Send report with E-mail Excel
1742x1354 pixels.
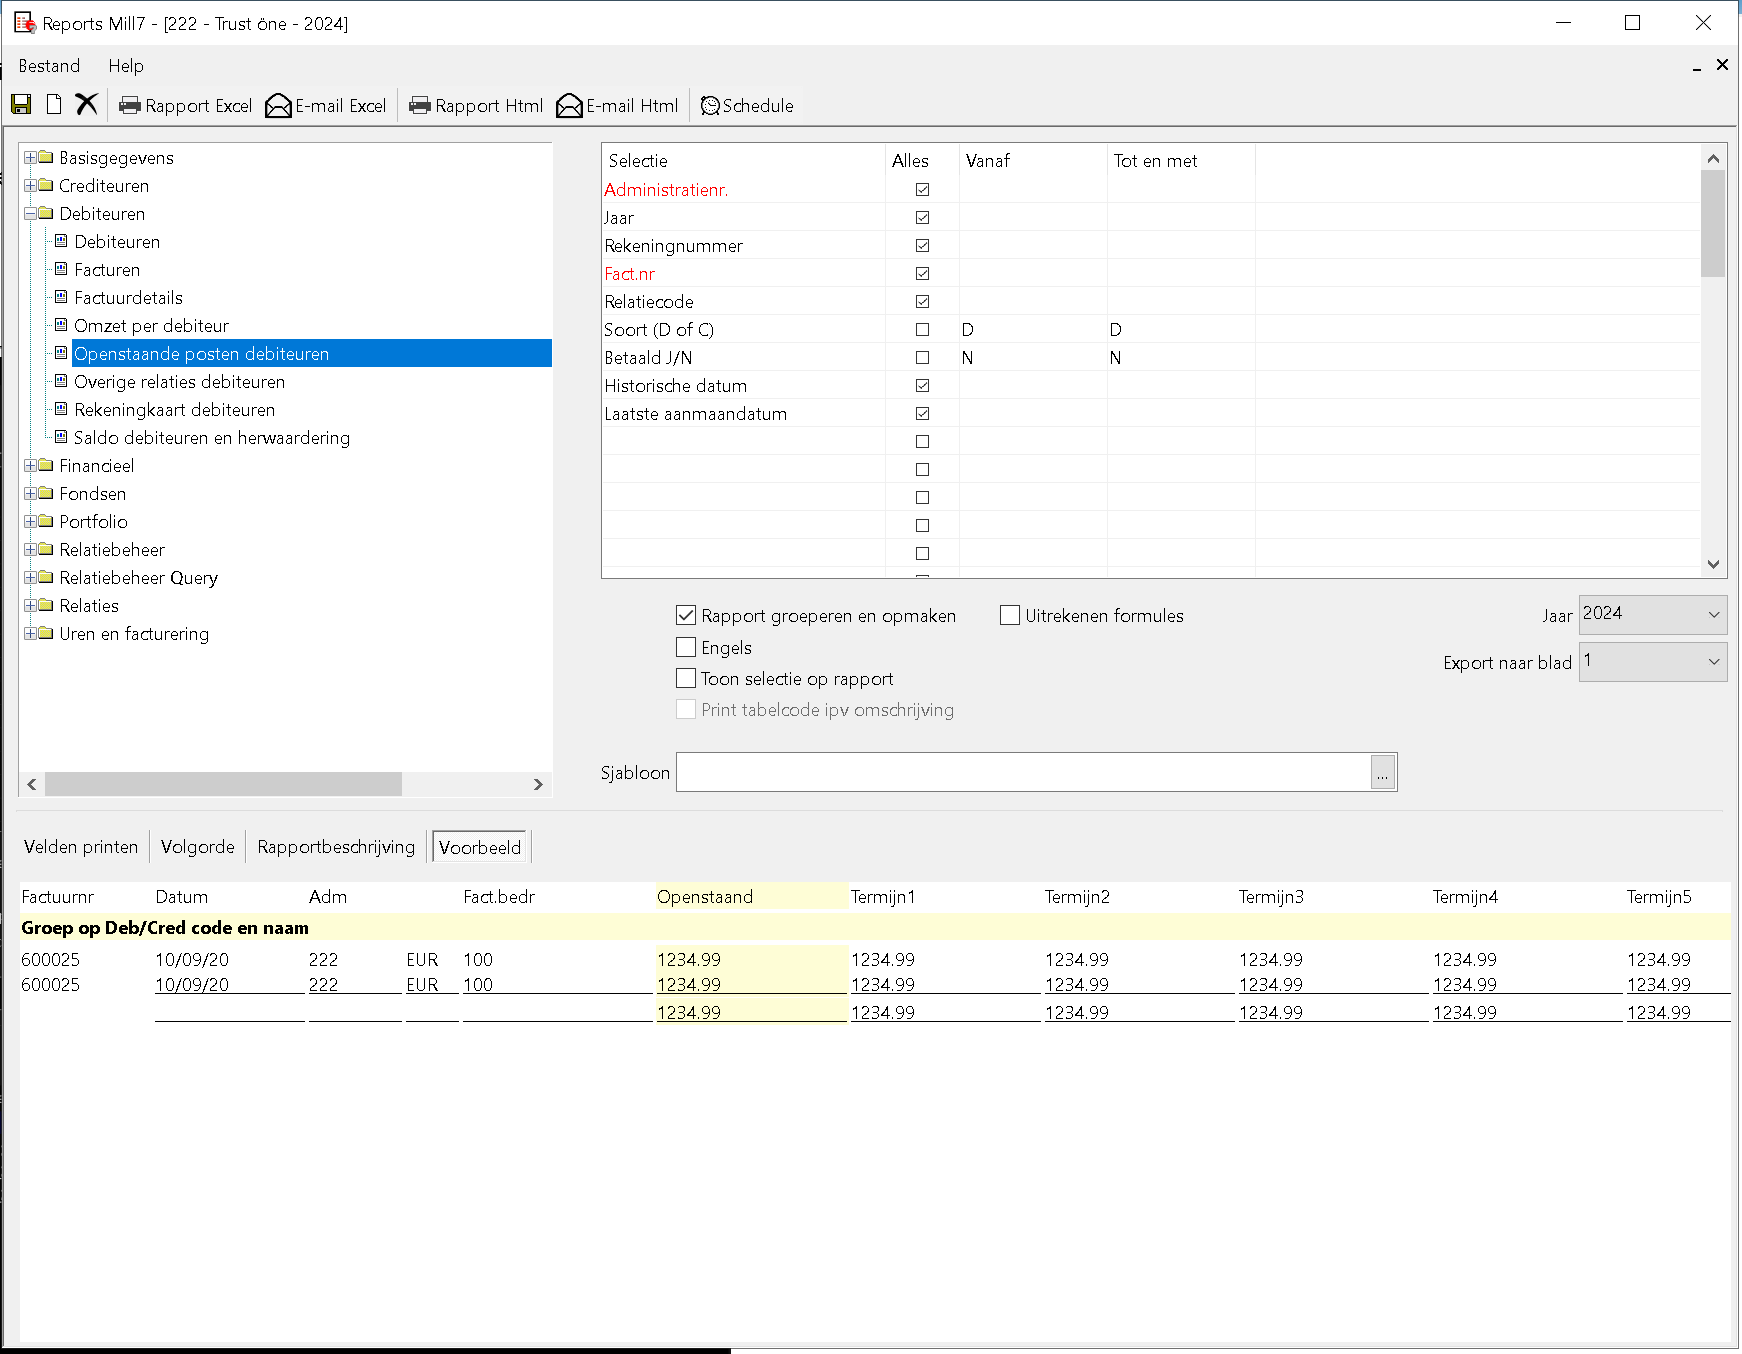tap(326, 106)
